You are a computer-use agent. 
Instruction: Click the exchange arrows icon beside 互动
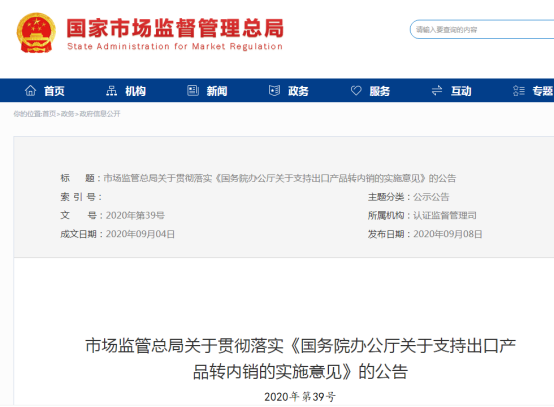[437, 90]
